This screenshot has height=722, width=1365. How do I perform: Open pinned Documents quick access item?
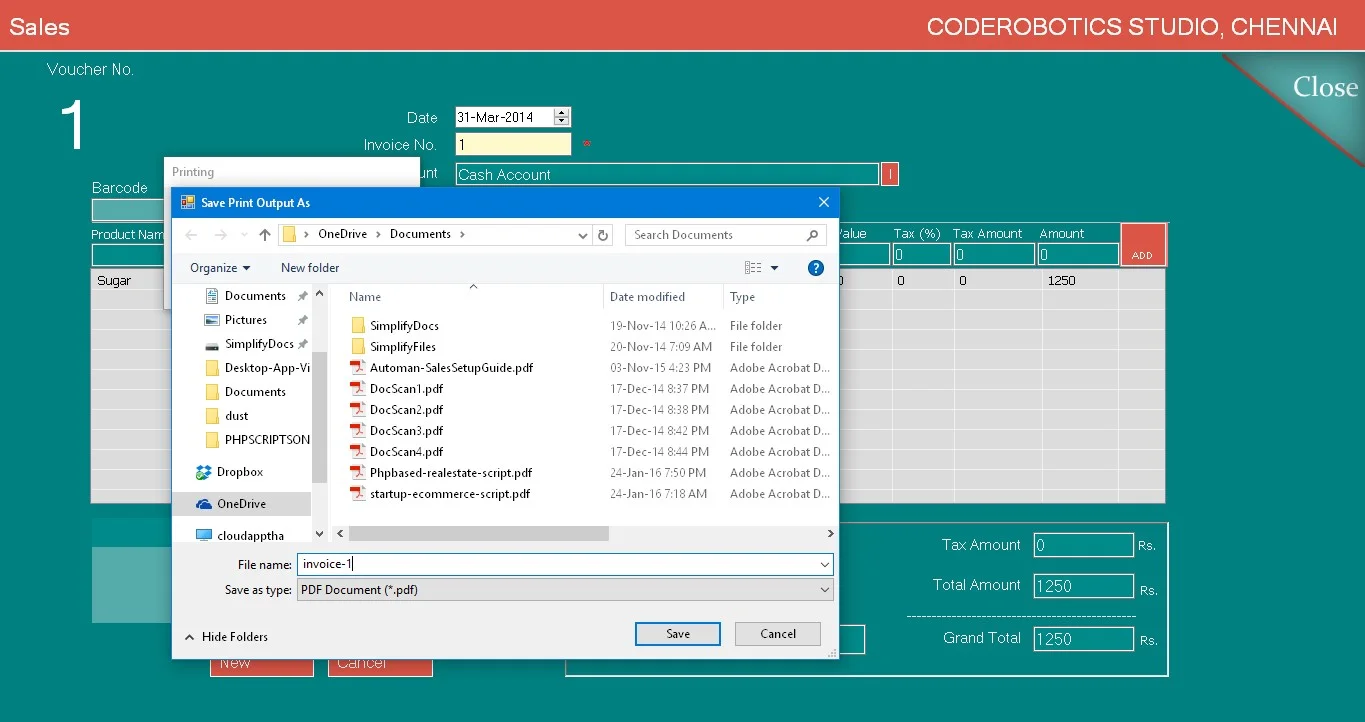255,296
